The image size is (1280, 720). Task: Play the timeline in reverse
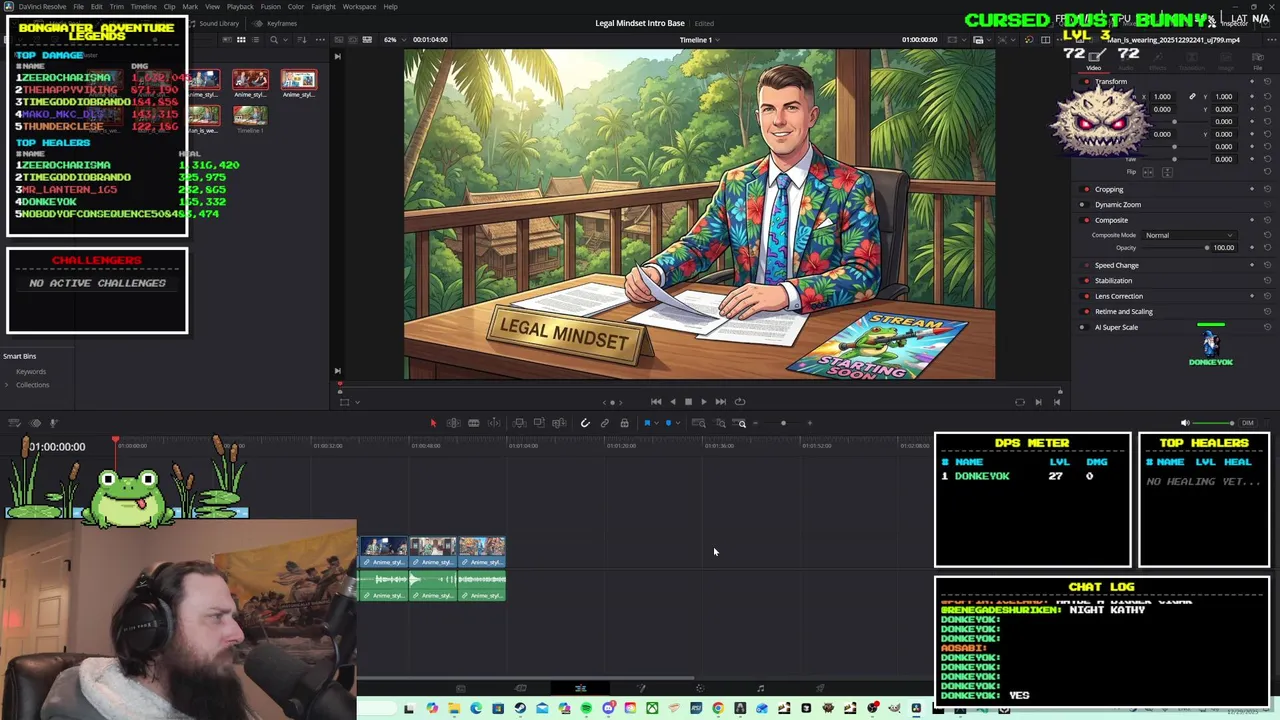pos(672,402)
